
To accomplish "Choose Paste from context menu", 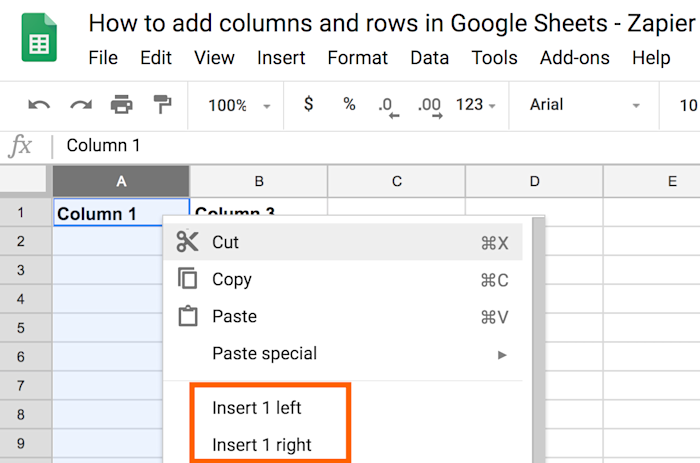I will (x=343, y=316).
